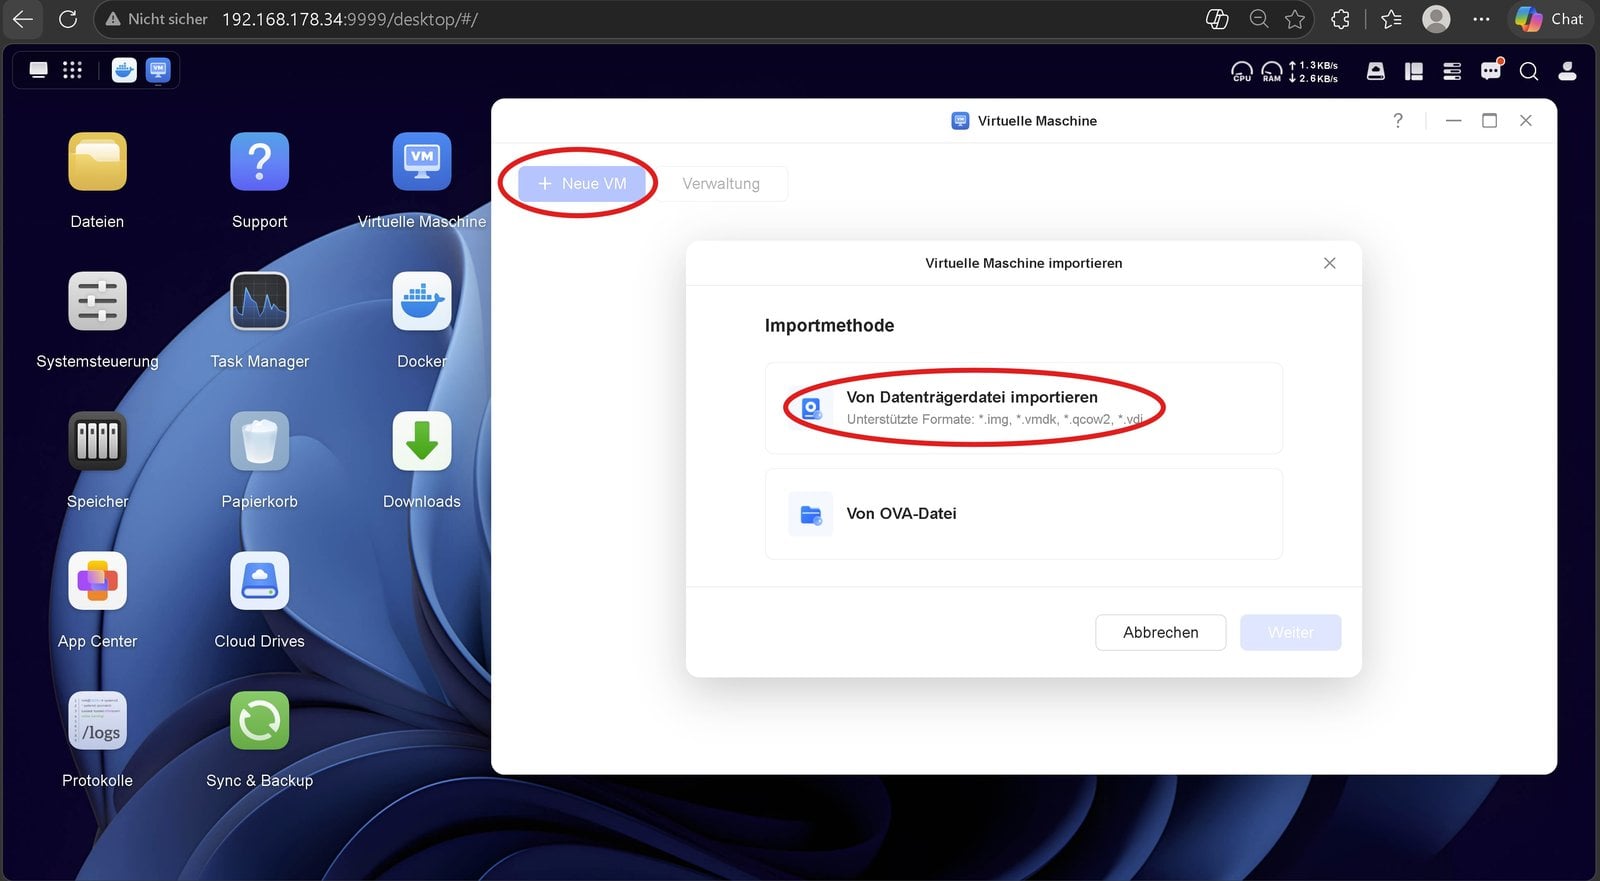View network speed indicator in top bar

pos(1314,71)
